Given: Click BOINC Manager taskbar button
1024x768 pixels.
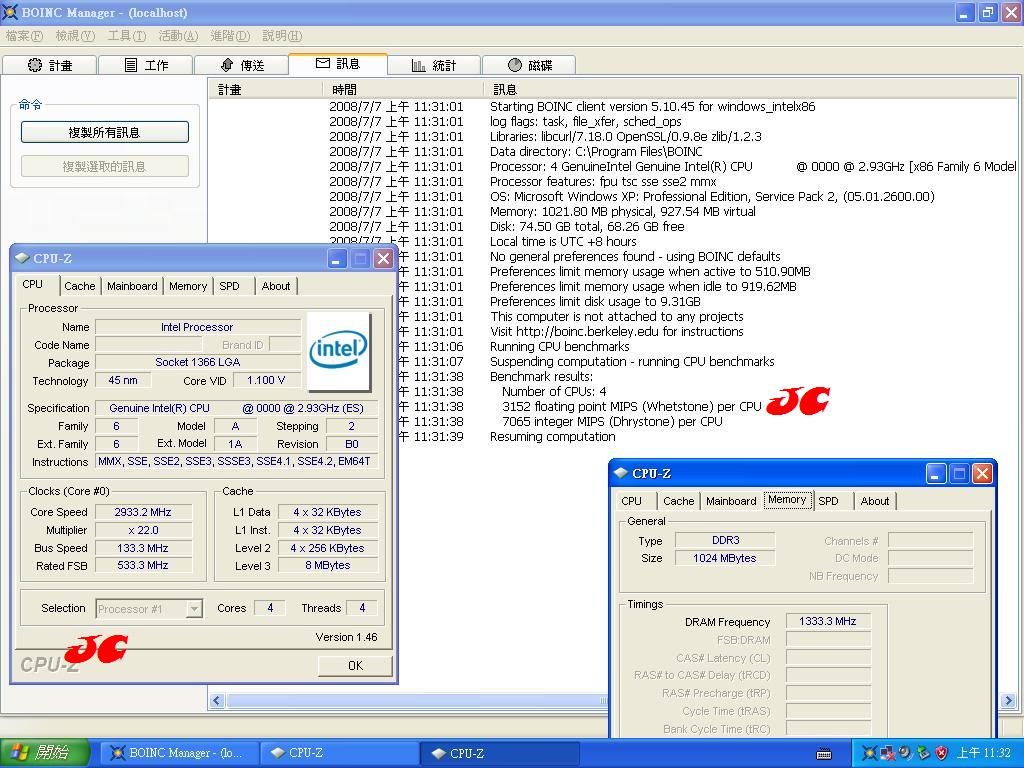Looking at the screenshot, I should click(x=179, y=753).
